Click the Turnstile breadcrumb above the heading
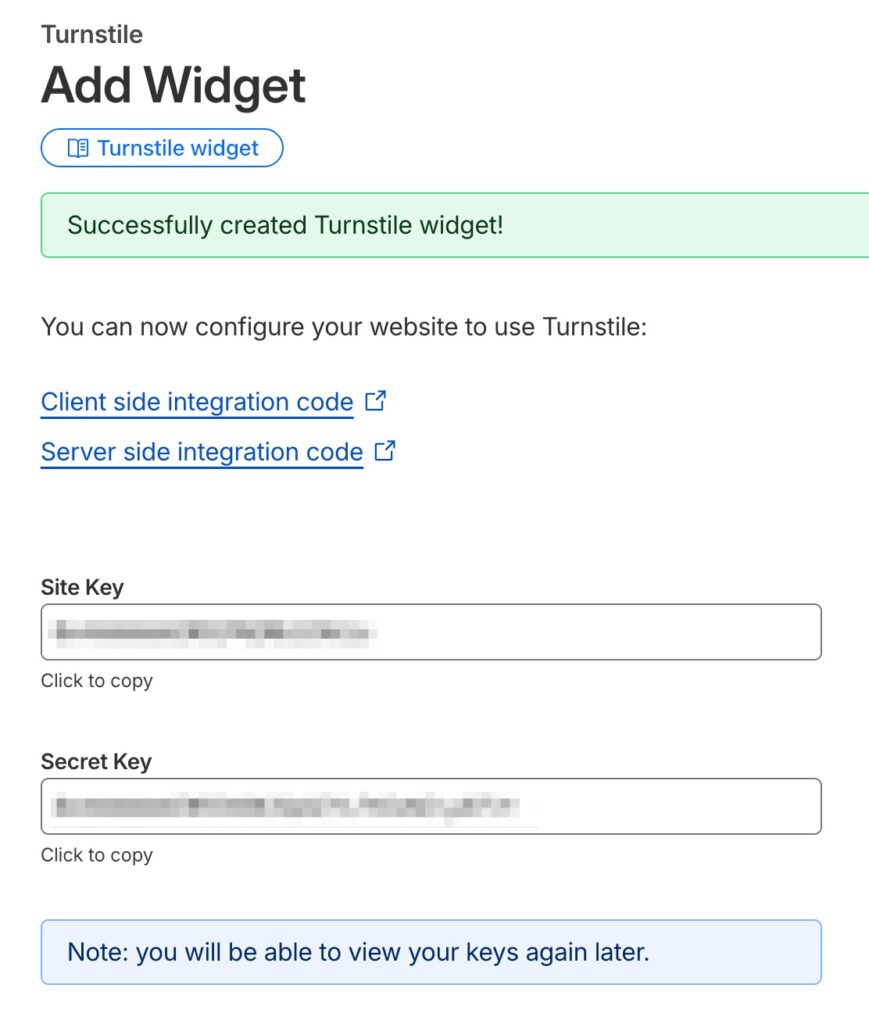The width and height of the screenshot is (869, 1024). (92, 35)
